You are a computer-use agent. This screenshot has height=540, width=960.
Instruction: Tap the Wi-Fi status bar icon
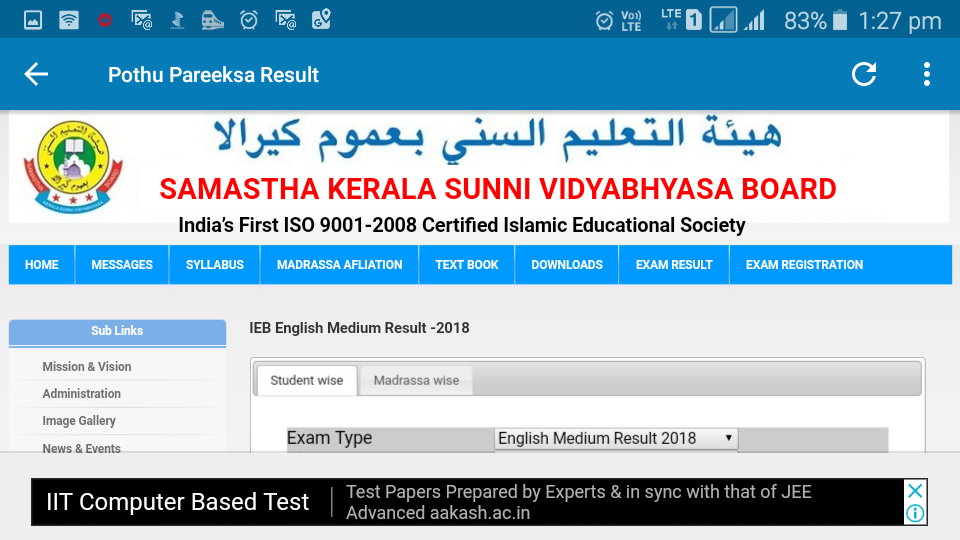tap(69, 20)
